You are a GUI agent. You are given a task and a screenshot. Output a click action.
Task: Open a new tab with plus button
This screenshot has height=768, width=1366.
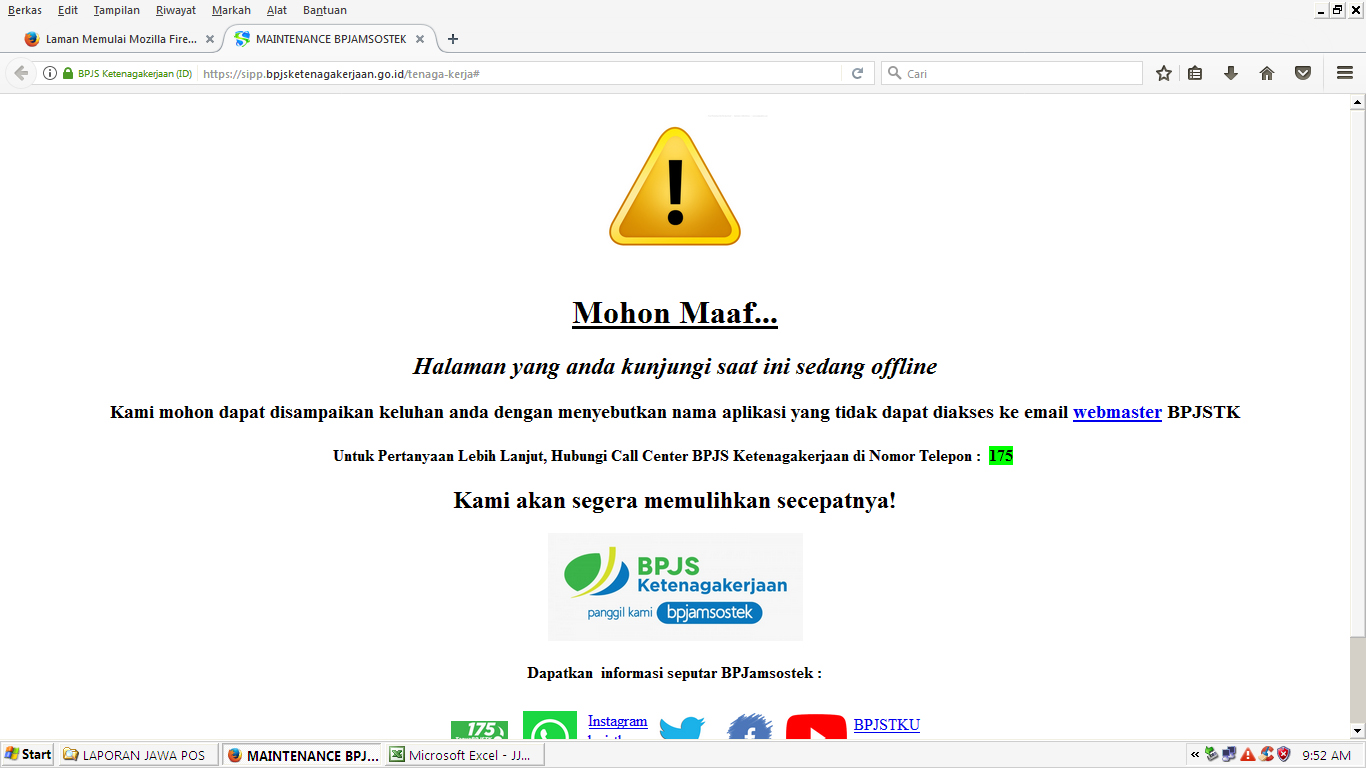pyautogui.click(x=453, y=39)
